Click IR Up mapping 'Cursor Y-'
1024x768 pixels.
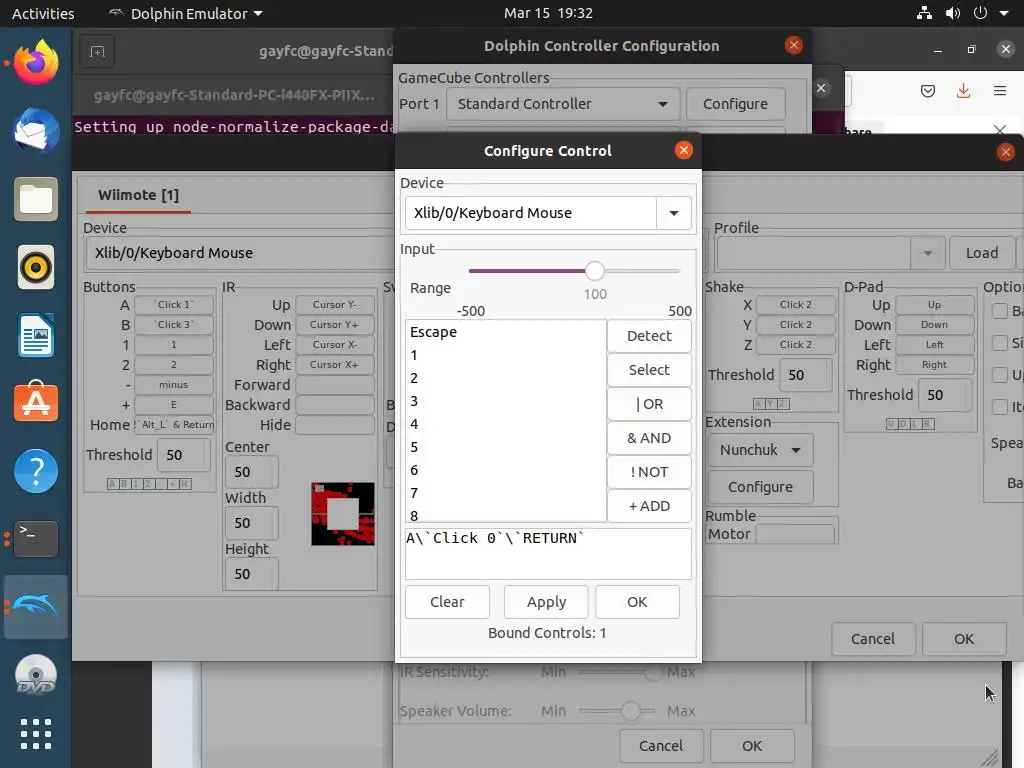coord(335,305)
